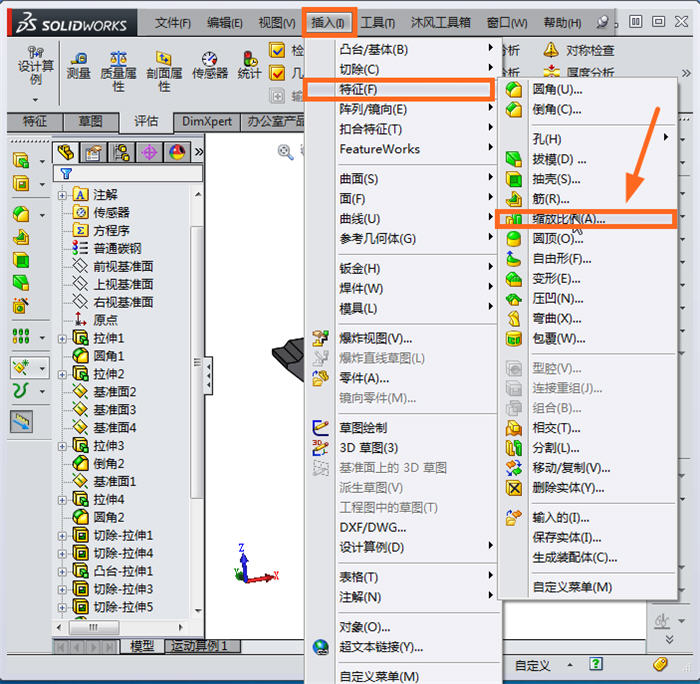Switch to the 草图 sketch tab
The width and height of the screenshot is (700, 684).
[90, 121]
